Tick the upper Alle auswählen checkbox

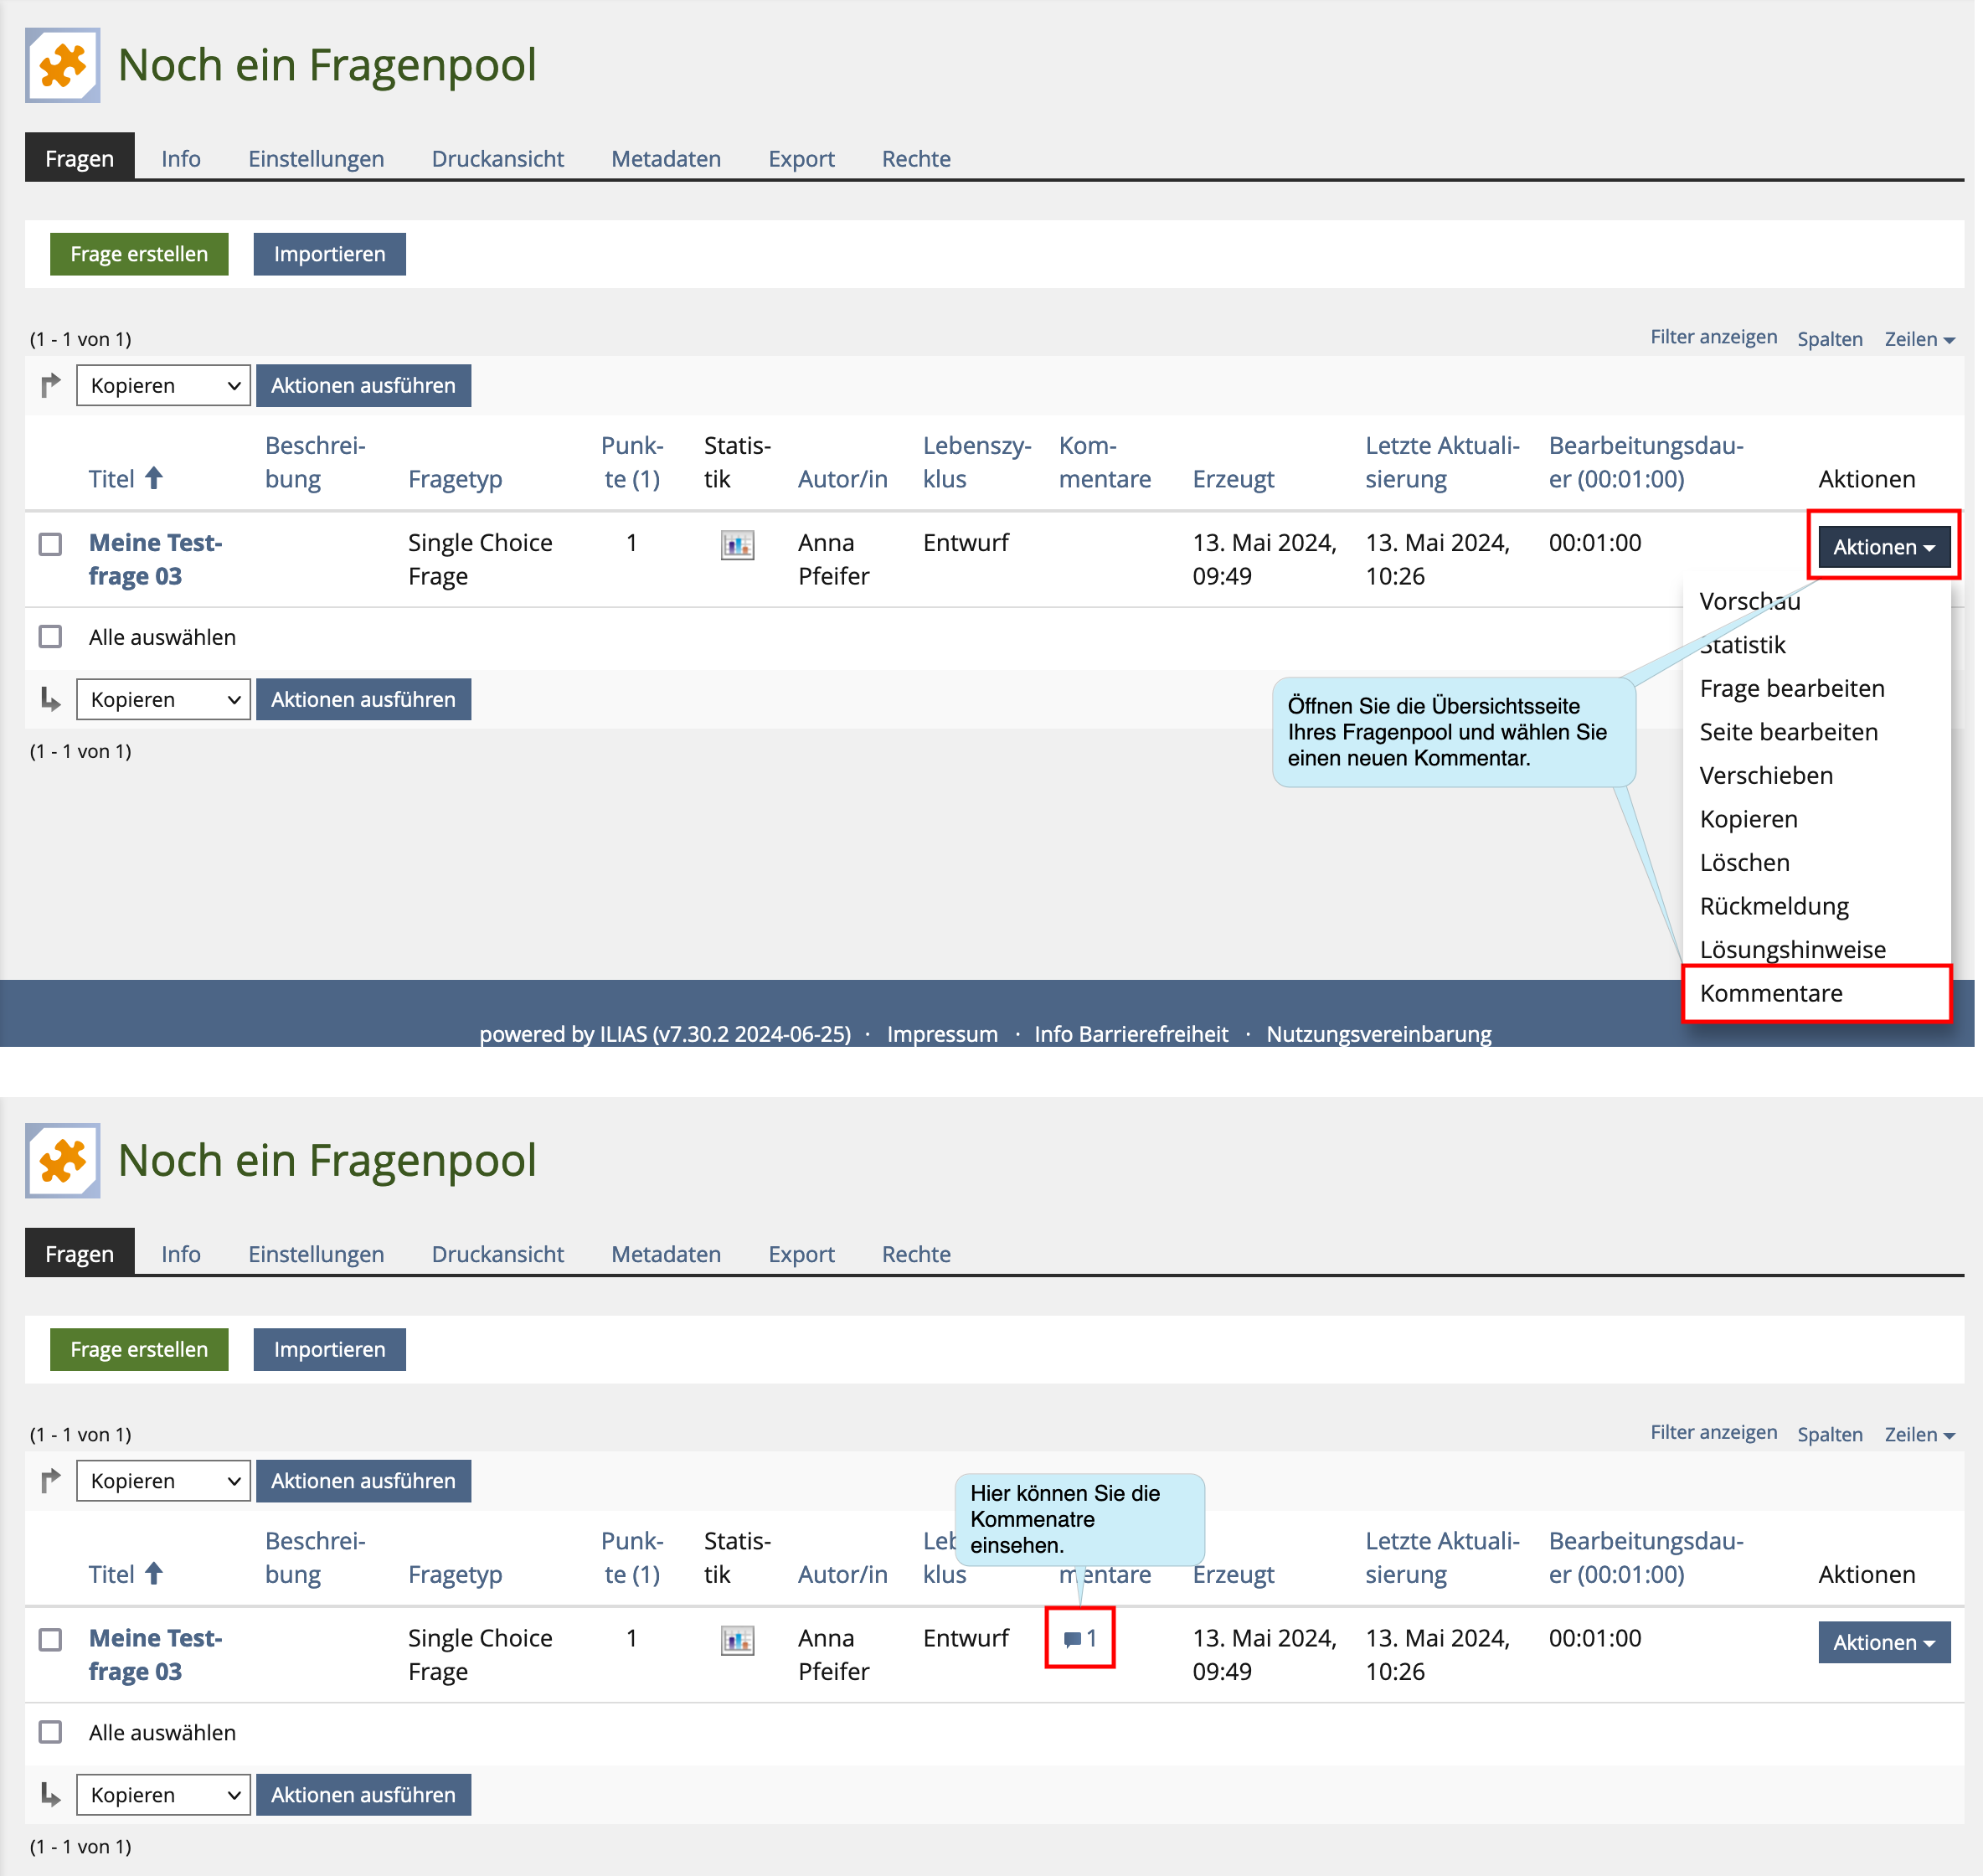click(50, 637)
